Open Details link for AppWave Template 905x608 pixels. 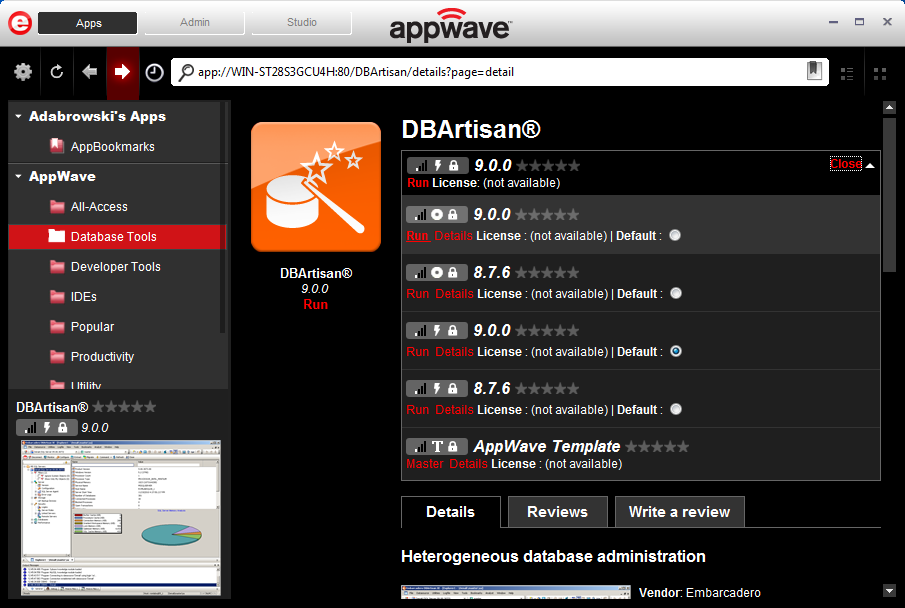click(x=468, y=464)
